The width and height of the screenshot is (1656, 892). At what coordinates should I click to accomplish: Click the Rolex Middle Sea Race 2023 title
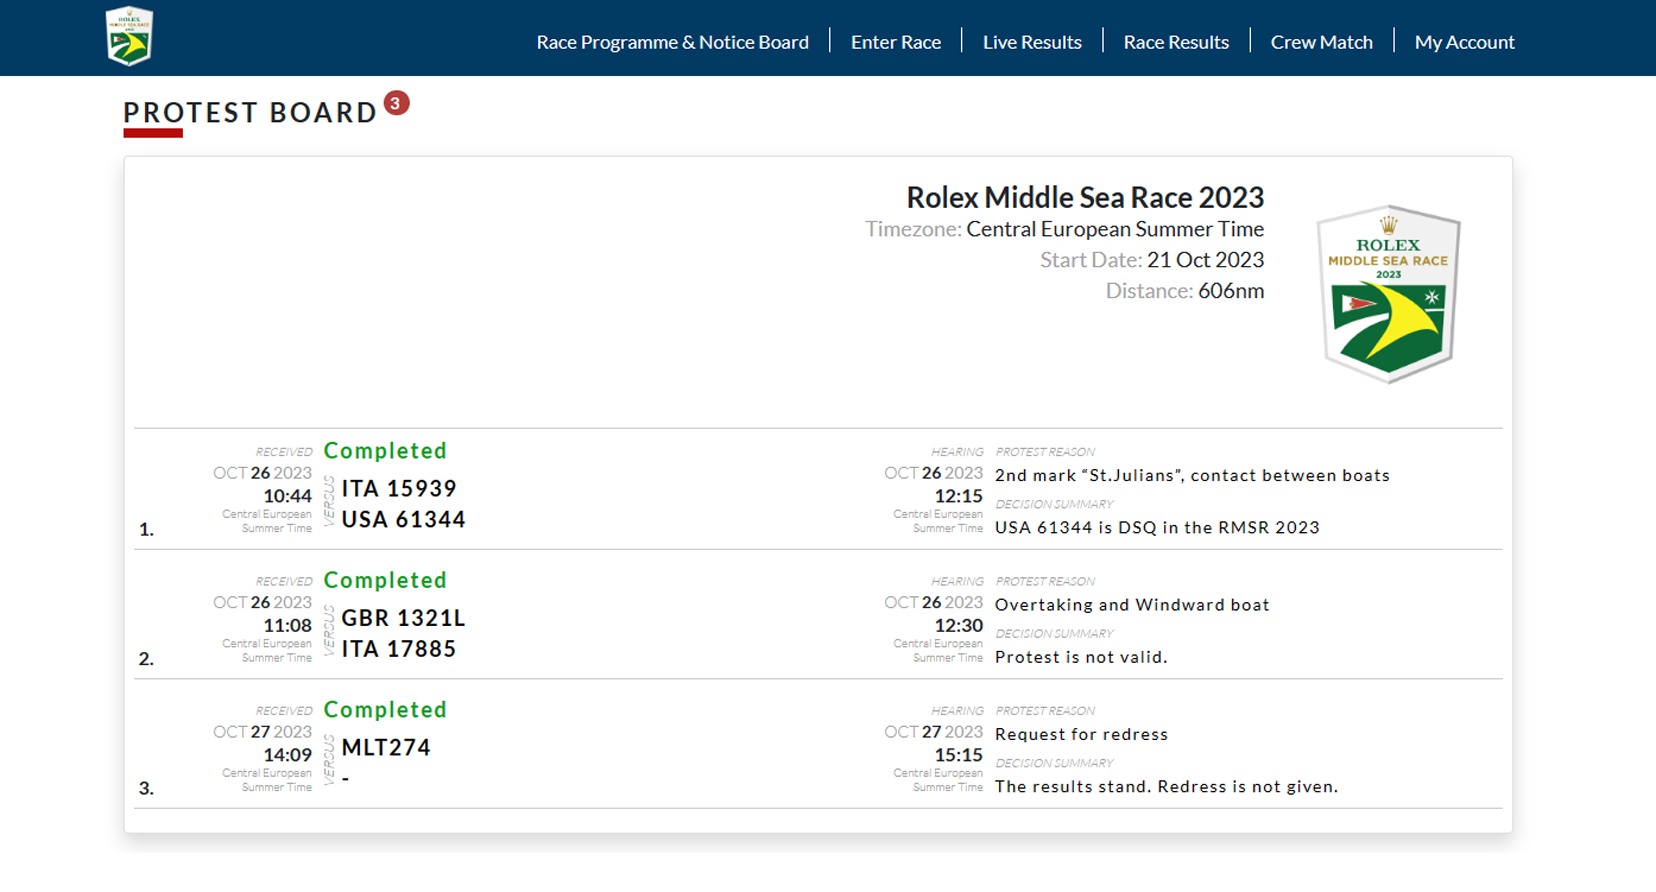coord(1085,197)
